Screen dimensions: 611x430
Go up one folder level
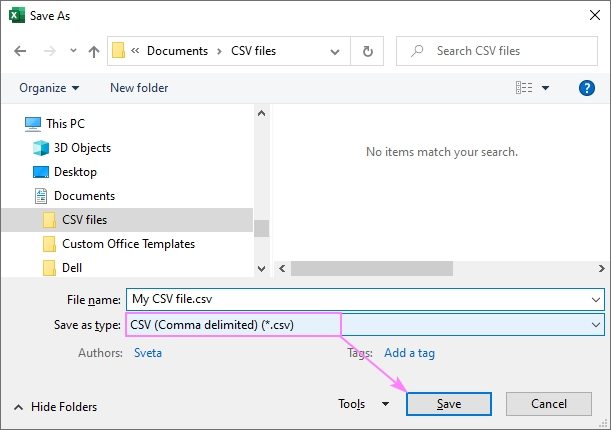[x=93, y=51]
